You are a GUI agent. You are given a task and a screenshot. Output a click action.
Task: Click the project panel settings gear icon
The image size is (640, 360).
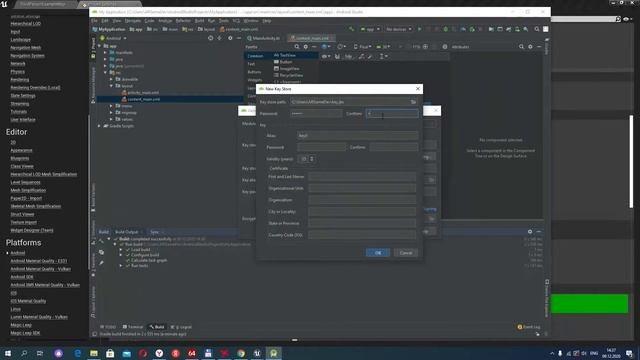click(x=230, y=38)
